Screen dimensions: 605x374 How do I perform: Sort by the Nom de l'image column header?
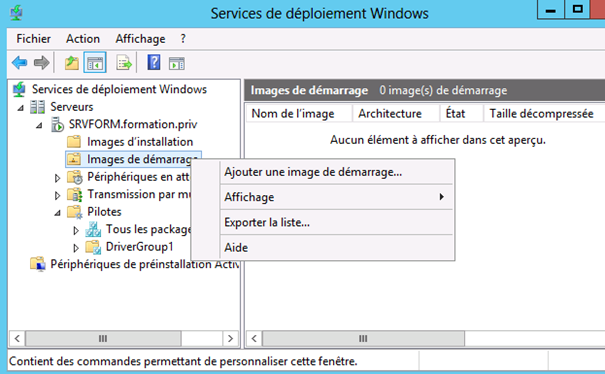coord(299,113)
